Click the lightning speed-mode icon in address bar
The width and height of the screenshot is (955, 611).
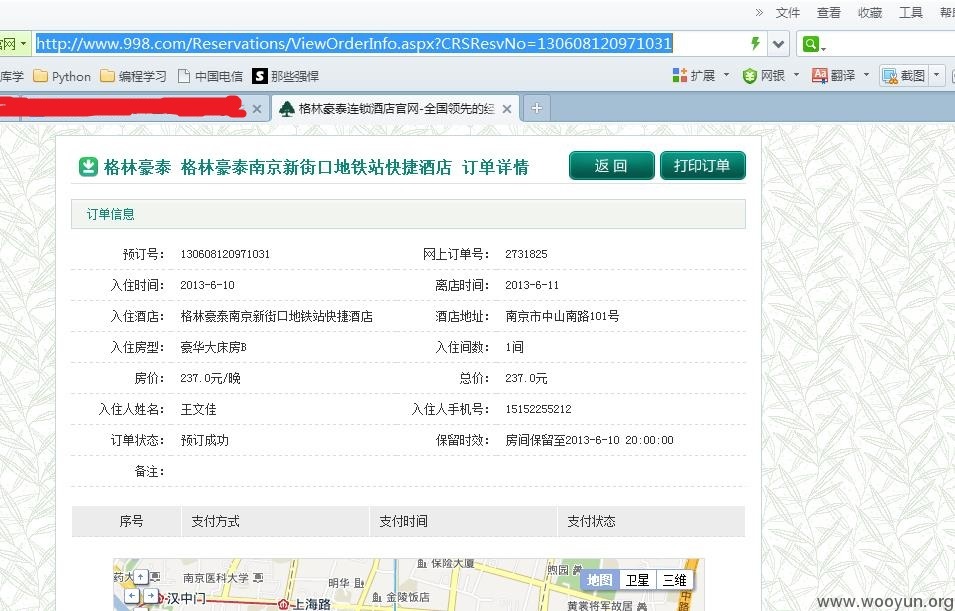coord(755,43)
